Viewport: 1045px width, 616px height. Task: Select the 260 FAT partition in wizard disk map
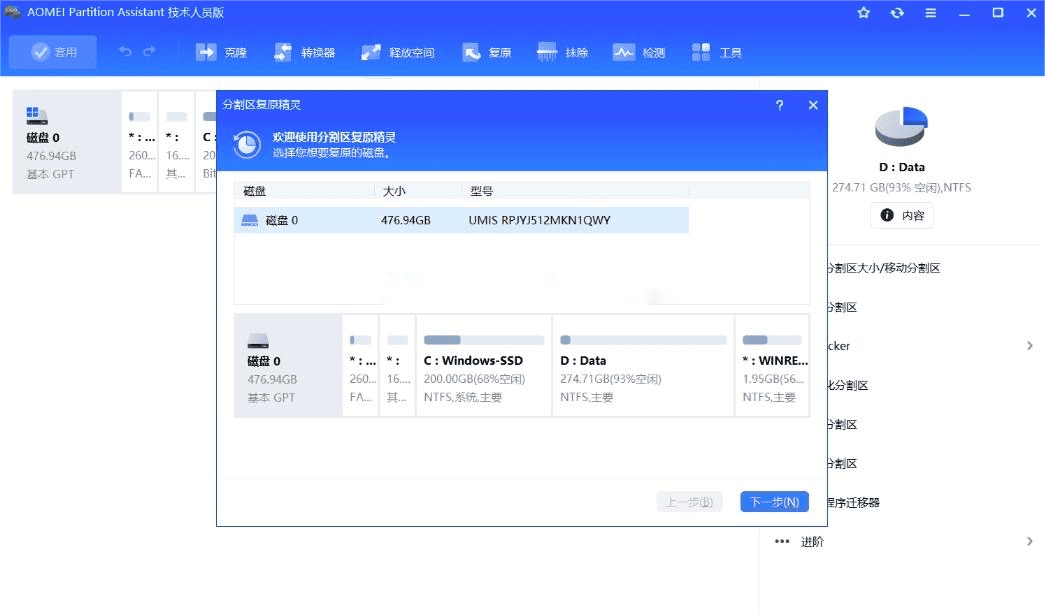(x=361, y=366)
